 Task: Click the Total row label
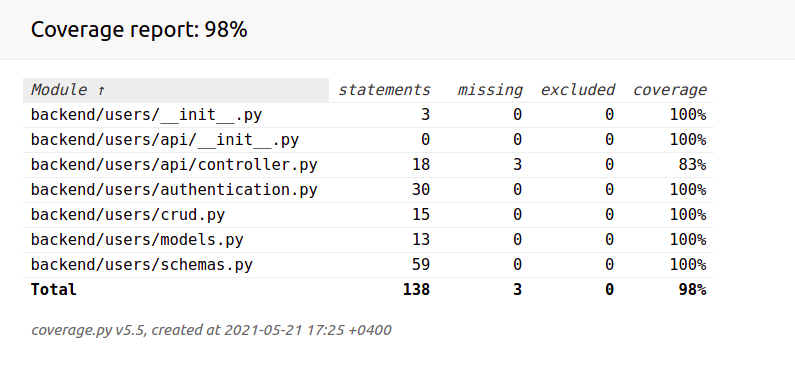[54, 289]
